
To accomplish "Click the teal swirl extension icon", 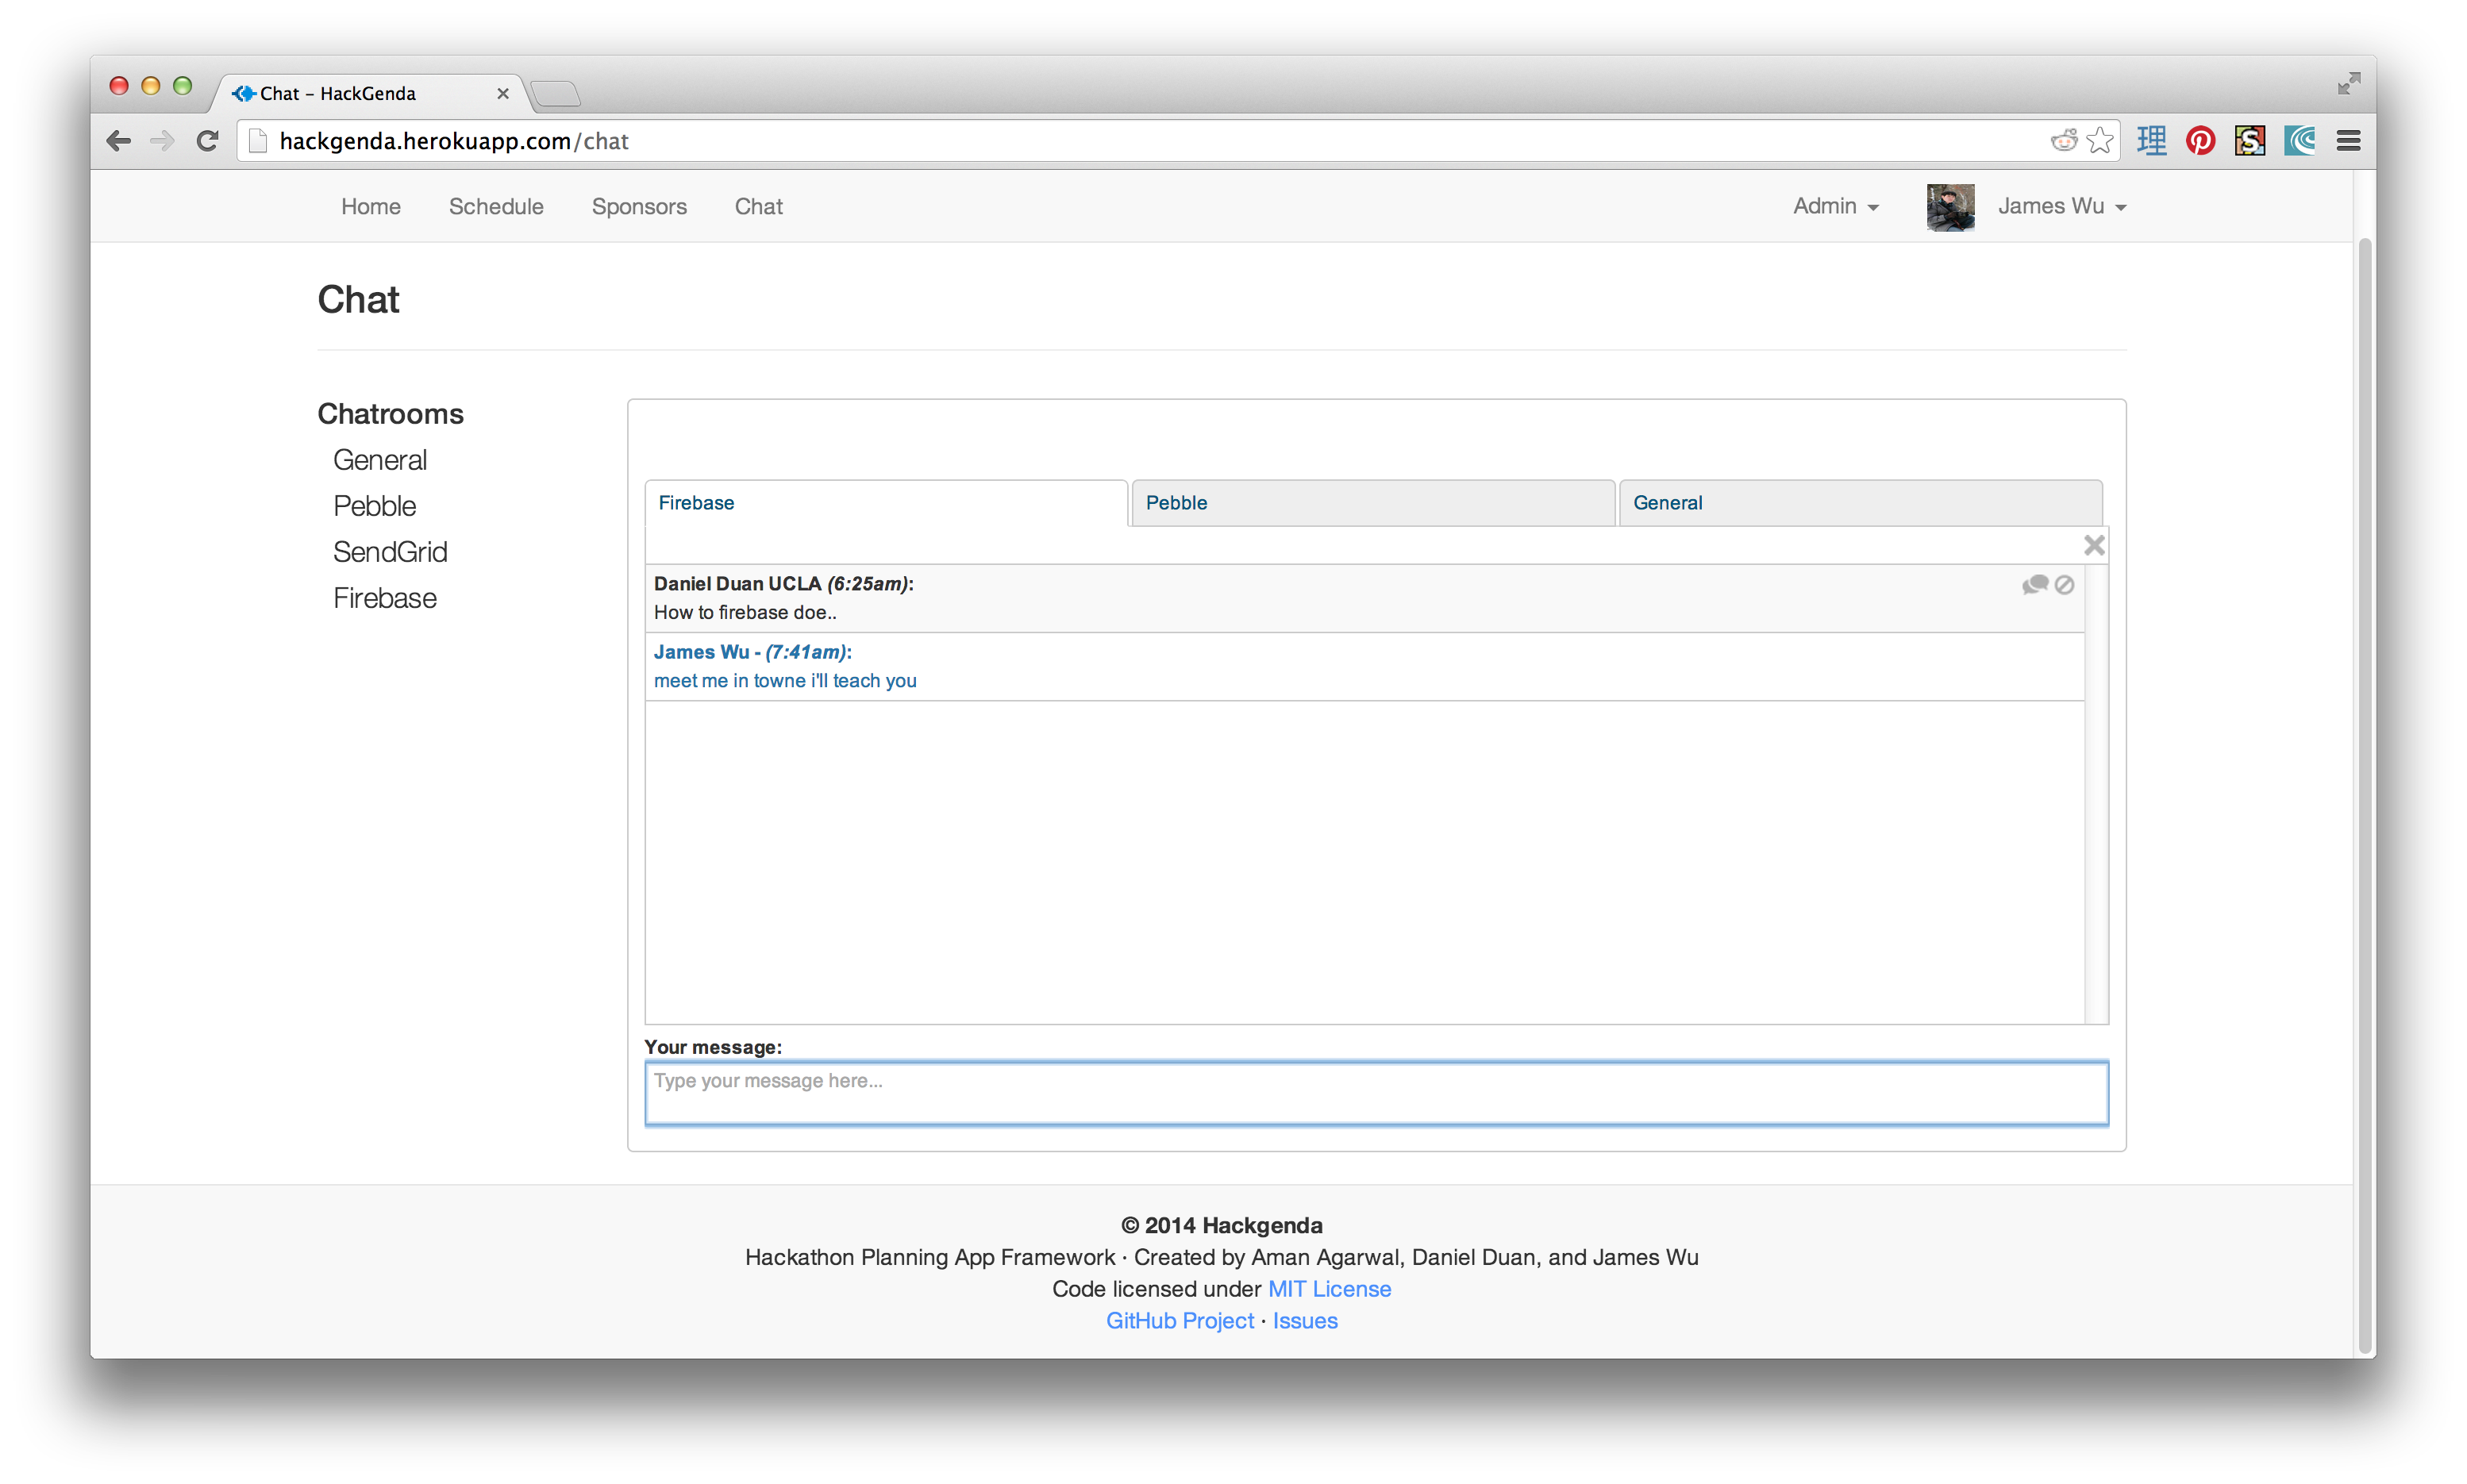I will coord(2299,141).
